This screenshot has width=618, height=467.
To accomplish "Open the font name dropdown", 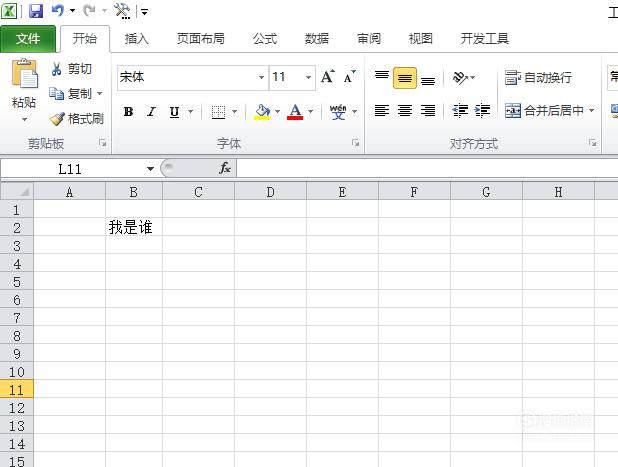I will coord(261,77).
